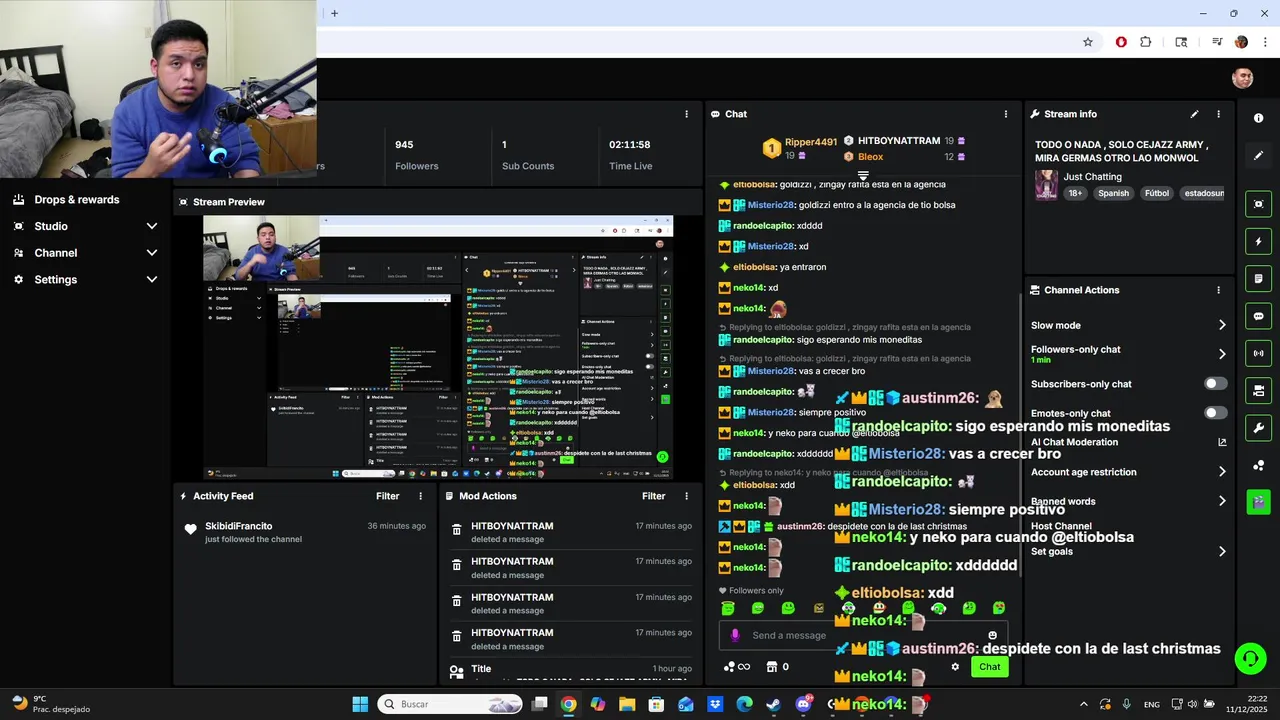Screen dimensions: 1280x720
Task: Open the stats panel three-dot menu
Action: tap(686, 114)
